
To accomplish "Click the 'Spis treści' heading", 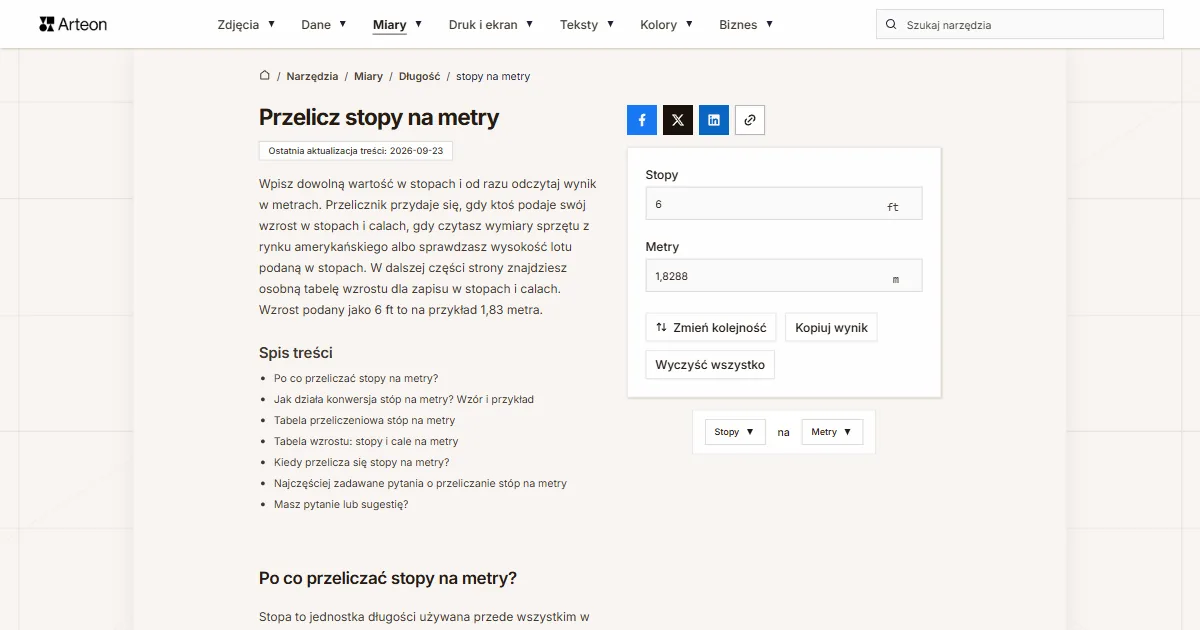I will pos(296,353).
